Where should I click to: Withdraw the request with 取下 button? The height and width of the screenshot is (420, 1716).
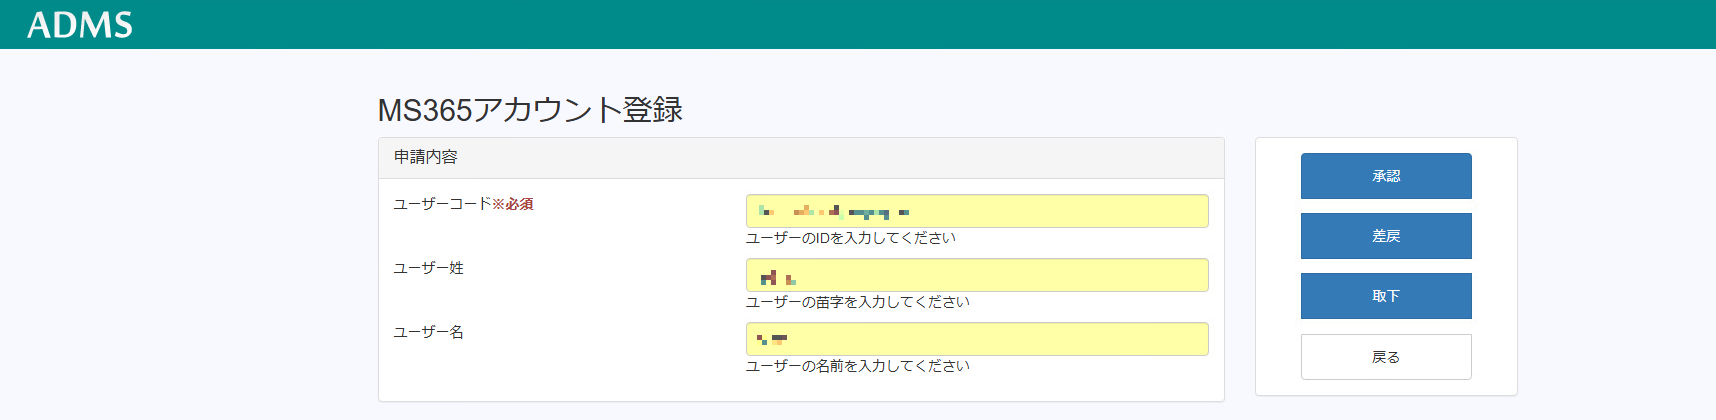coord(1386,296)
